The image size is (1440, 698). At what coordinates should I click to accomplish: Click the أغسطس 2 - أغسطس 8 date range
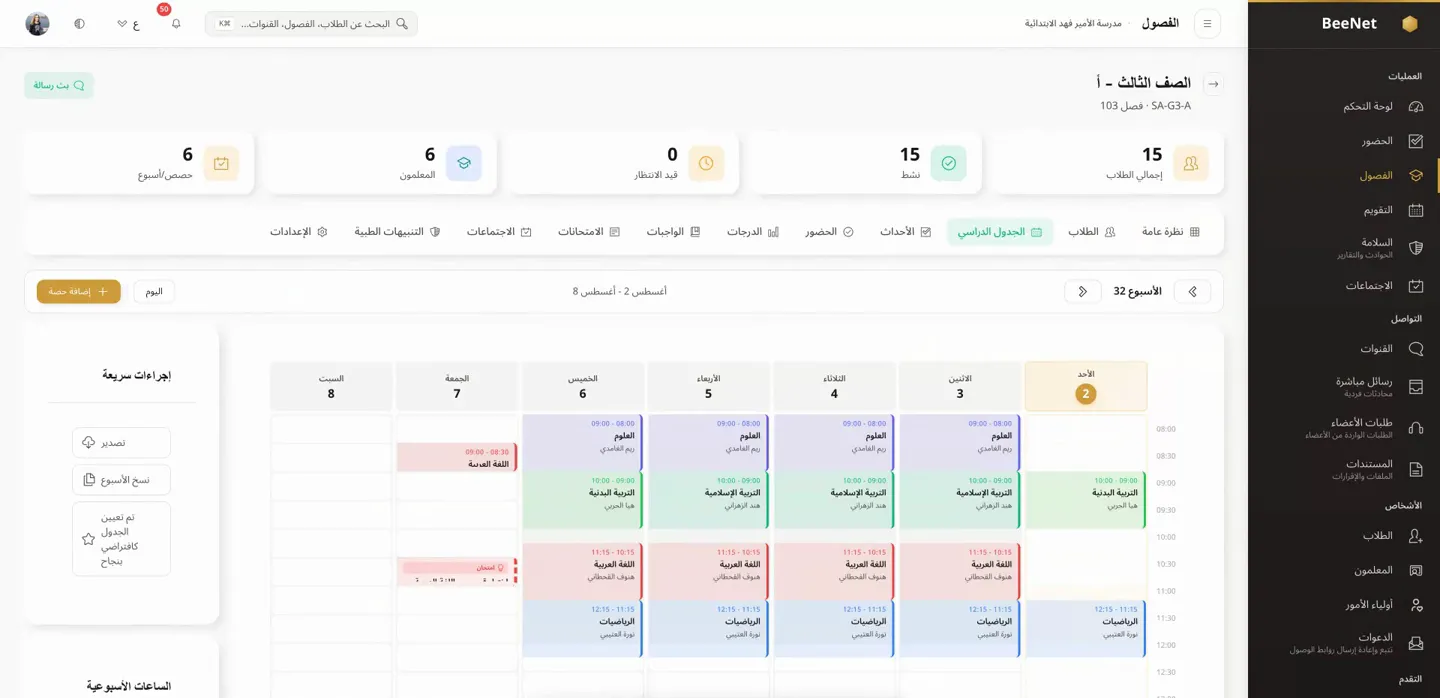[x=620, y=291]
